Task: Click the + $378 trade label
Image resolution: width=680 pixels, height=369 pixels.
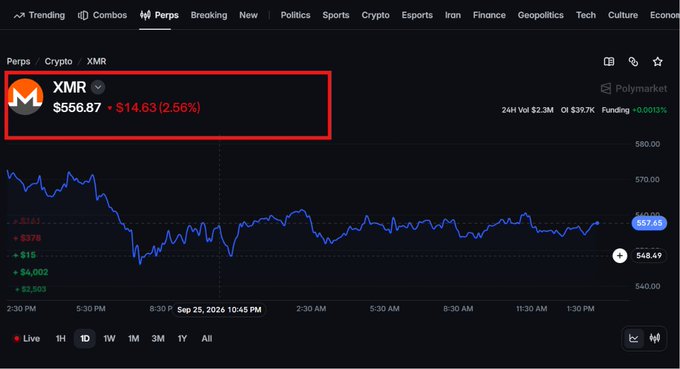Action: (27, 238)
